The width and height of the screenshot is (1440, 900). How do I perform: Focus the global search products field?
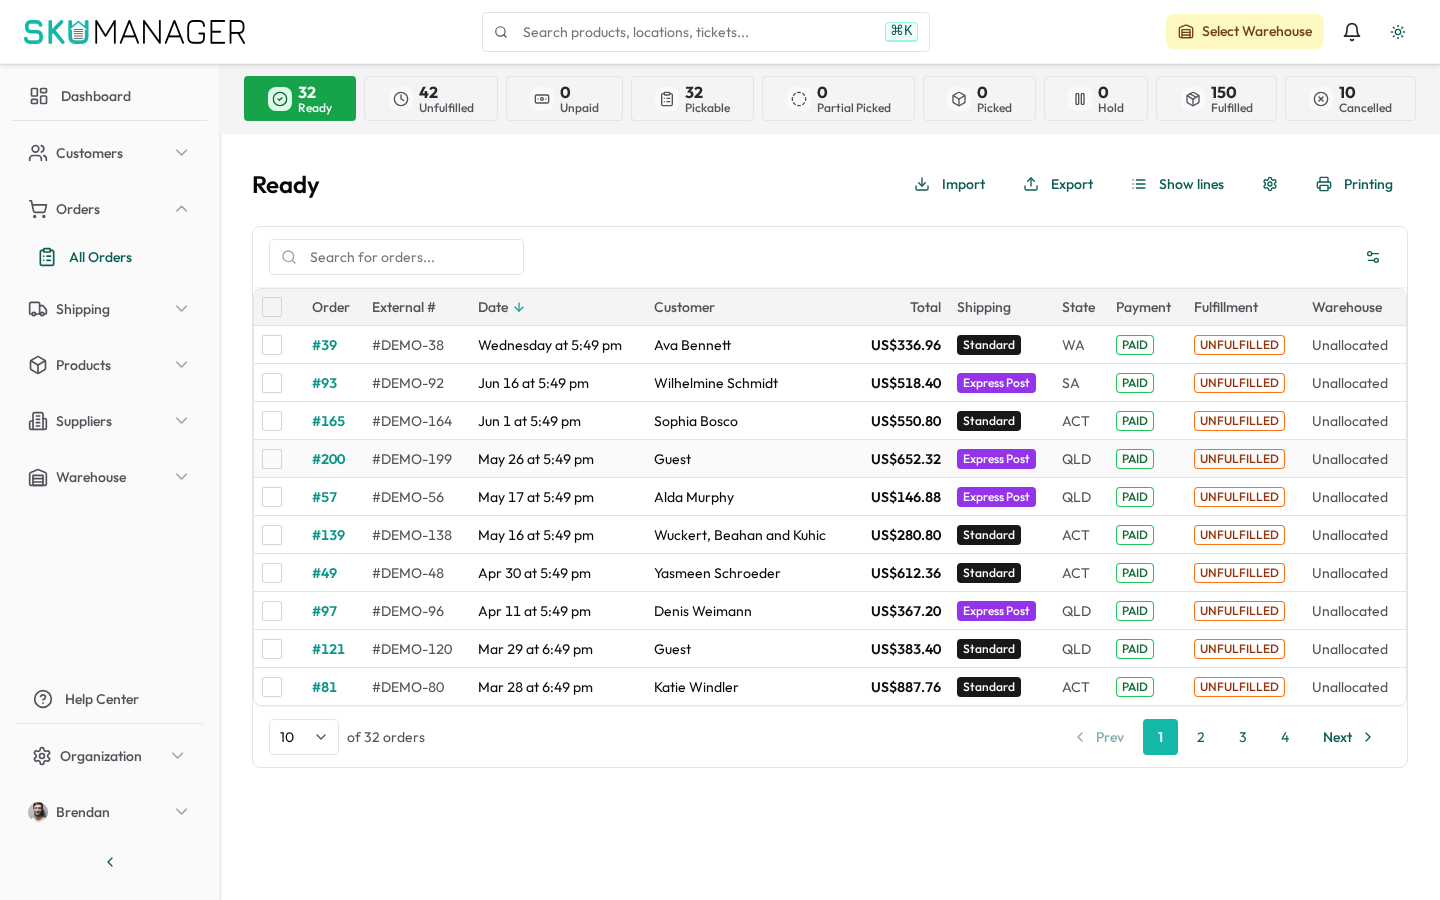(x=706, y=32)
